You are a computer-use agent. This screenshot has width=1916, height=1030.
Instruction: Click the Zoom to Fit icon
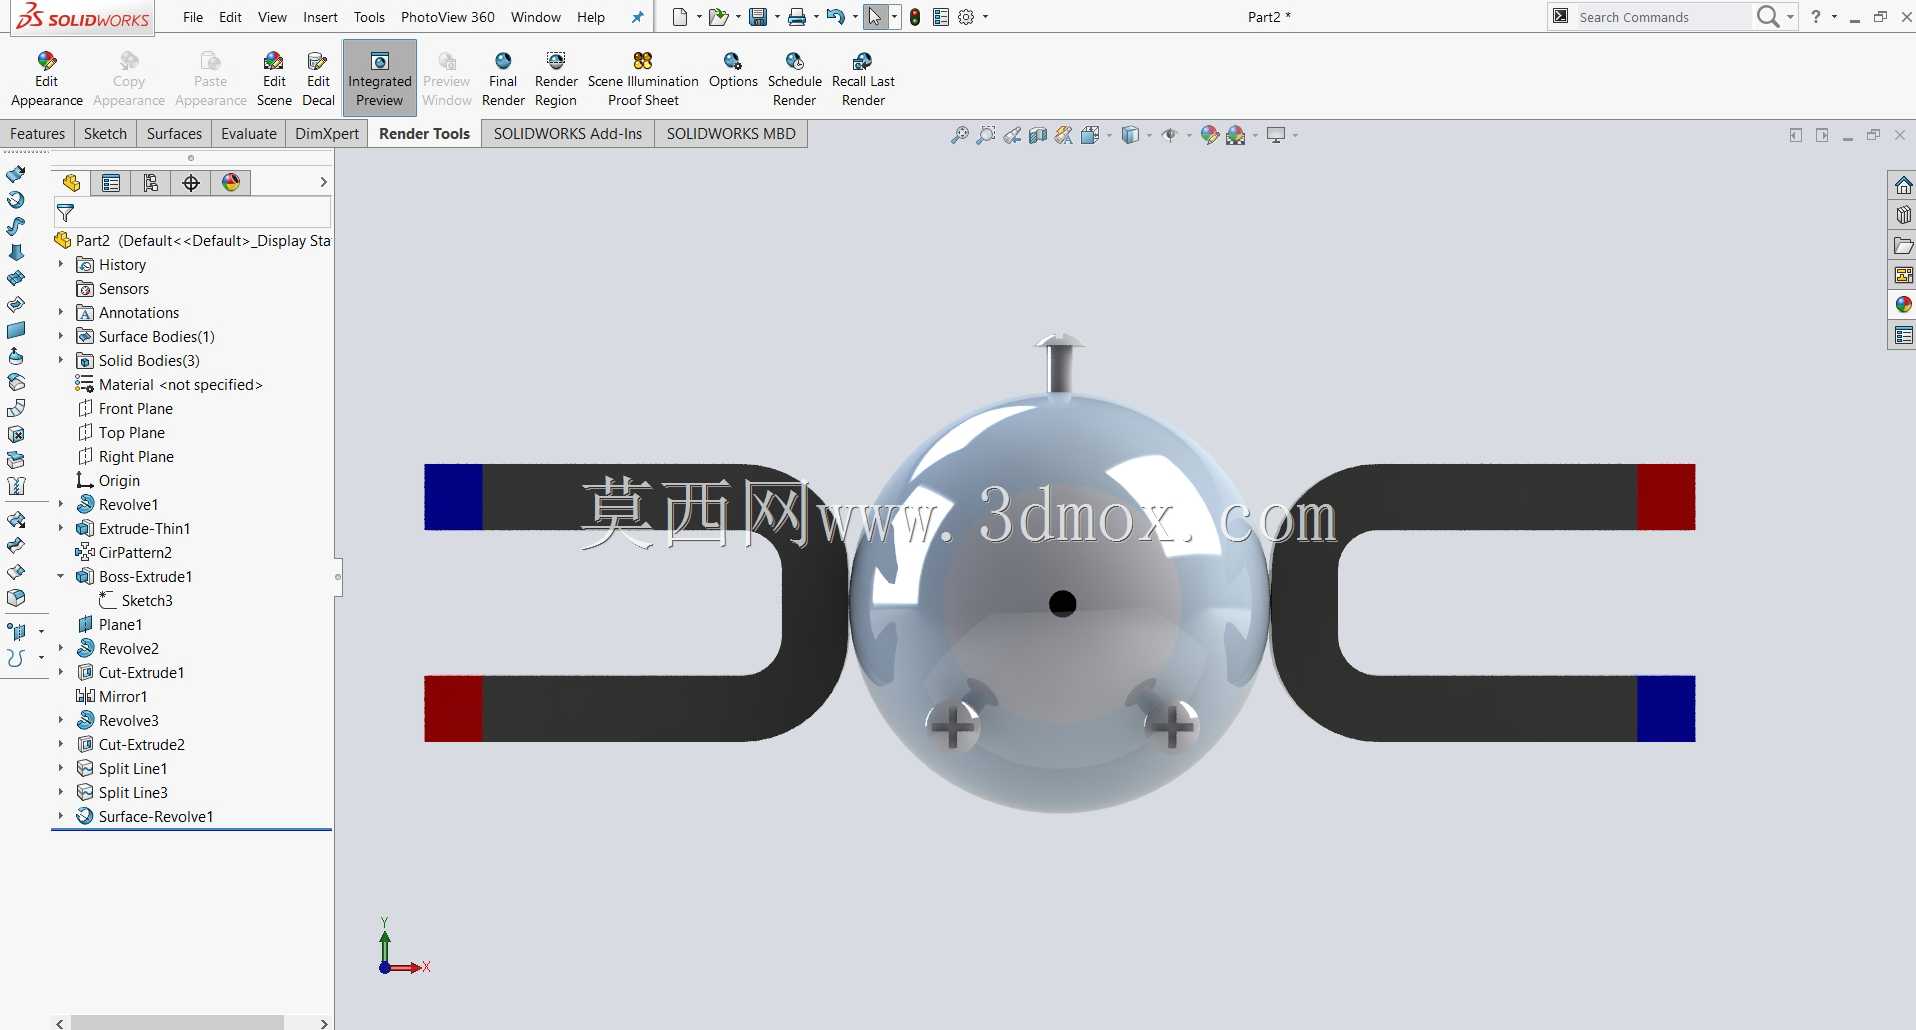pyautogui.click(x=959, y=135)
